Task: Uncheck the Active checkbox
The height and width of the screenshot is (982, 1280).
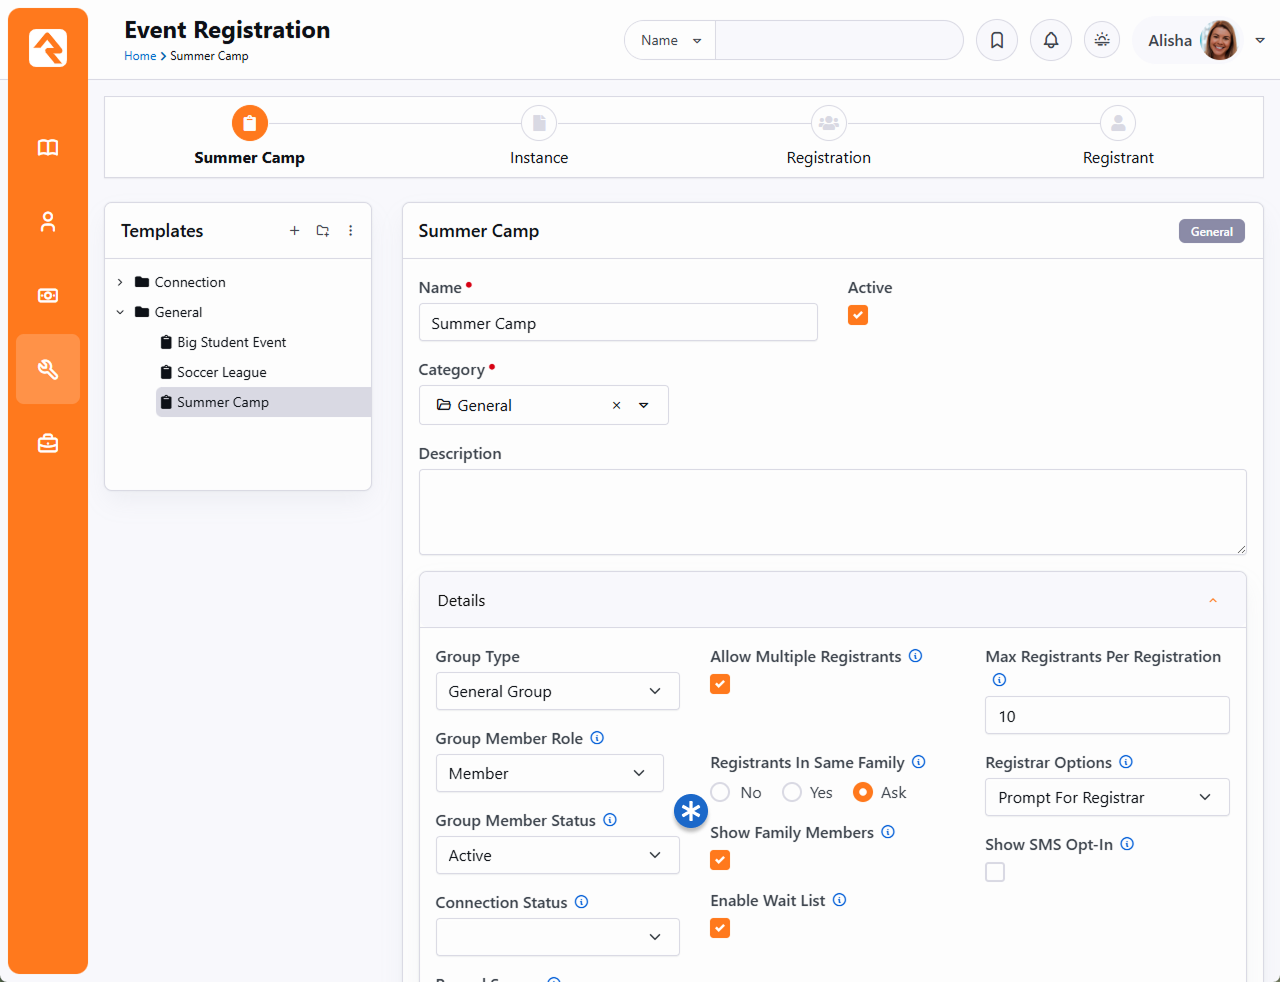Action: click(x=858, y=315)
